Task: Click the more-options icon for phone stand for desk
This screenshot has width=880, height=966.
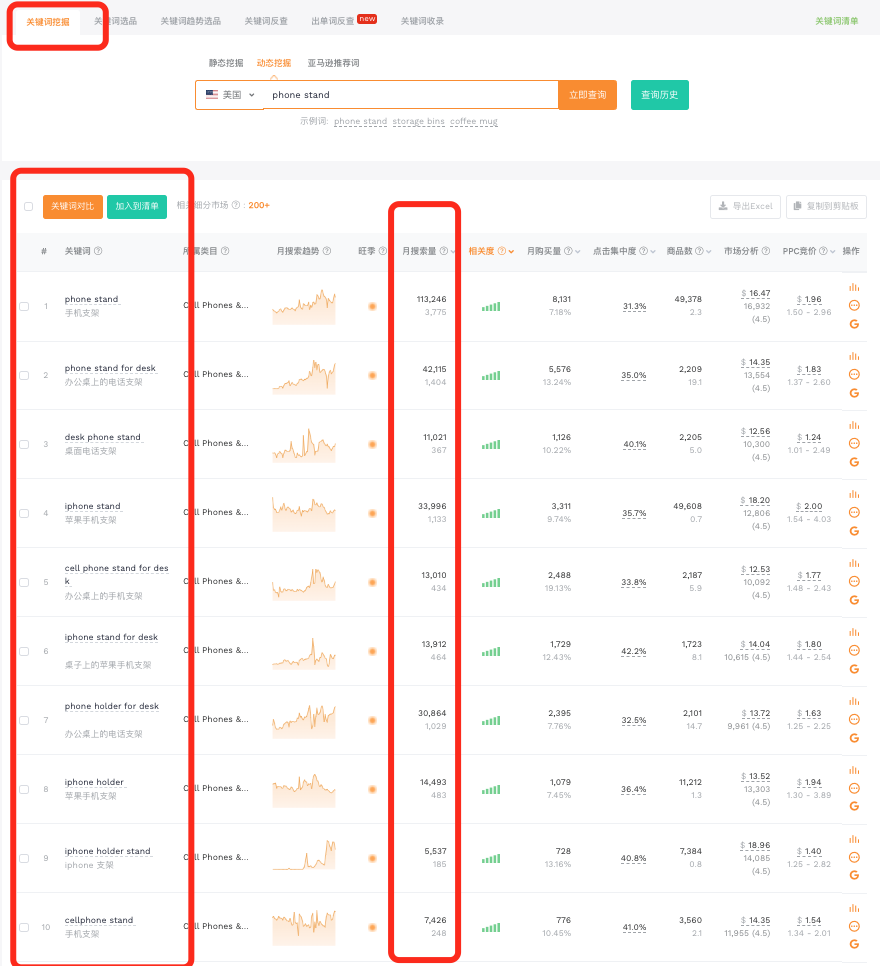Action: click(854, 375)
